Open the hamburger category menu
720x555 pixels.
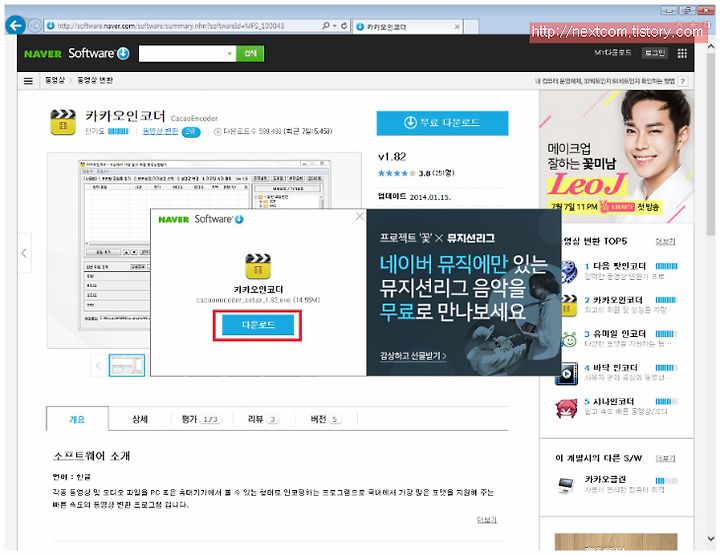tap(28, 81)
